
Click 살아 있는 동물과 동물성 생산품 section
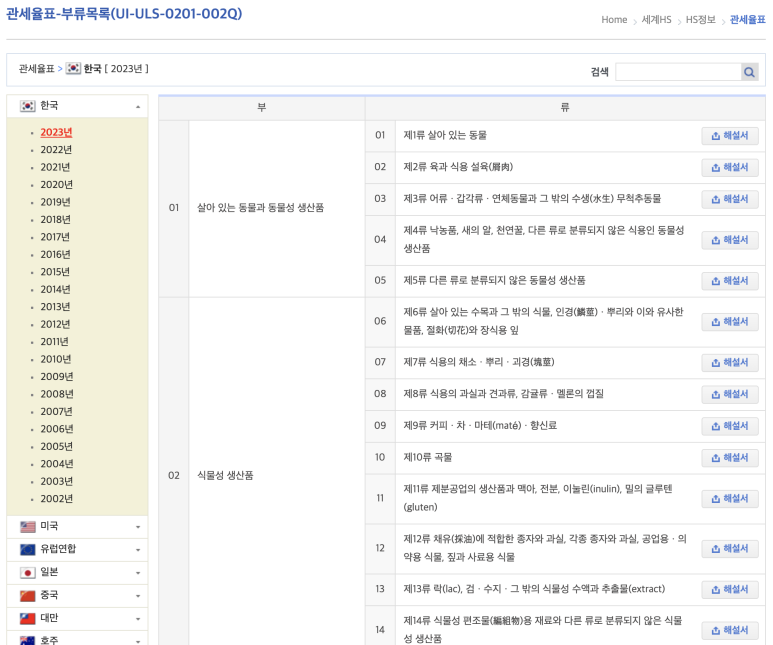coord(261,208)
